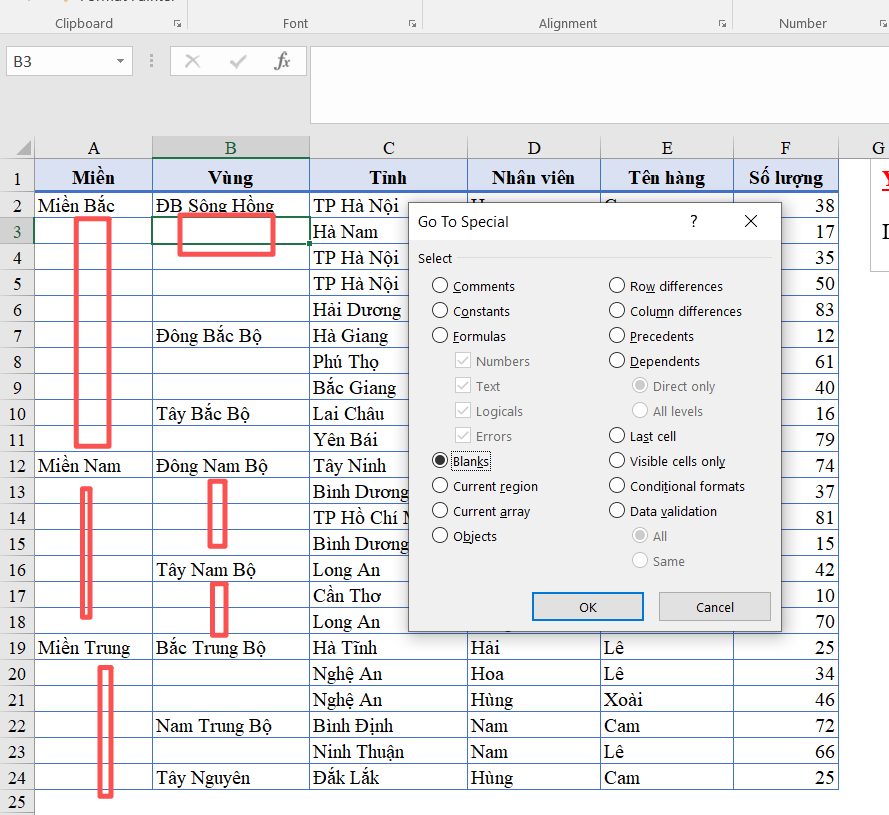Expand the Name Box dropdown arrow
The image size is (889, 815).
(x=121, y=62)
